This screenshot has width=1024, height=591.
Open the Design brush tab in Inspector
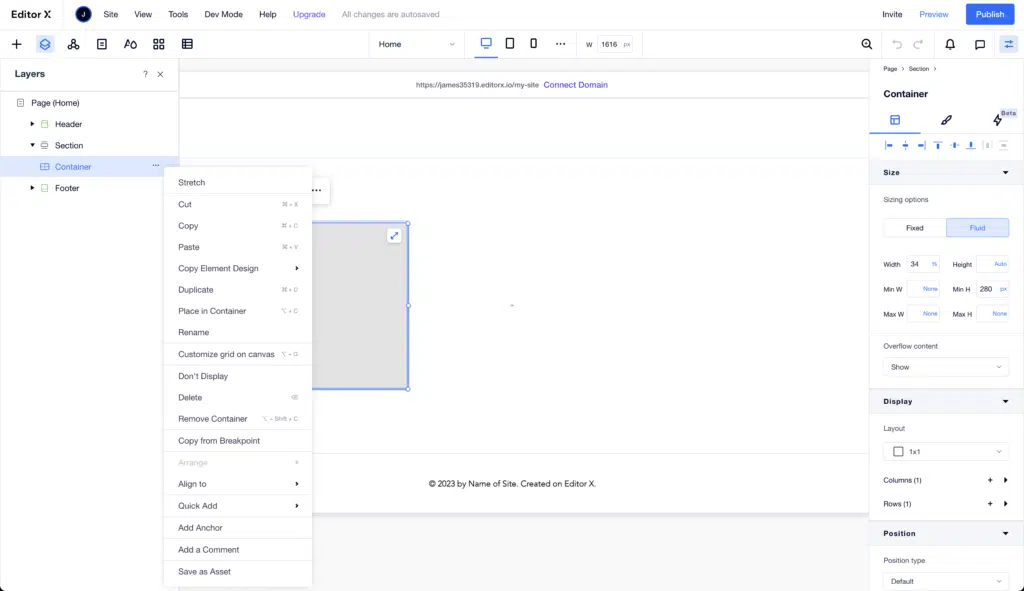click(x=946, y=120)
